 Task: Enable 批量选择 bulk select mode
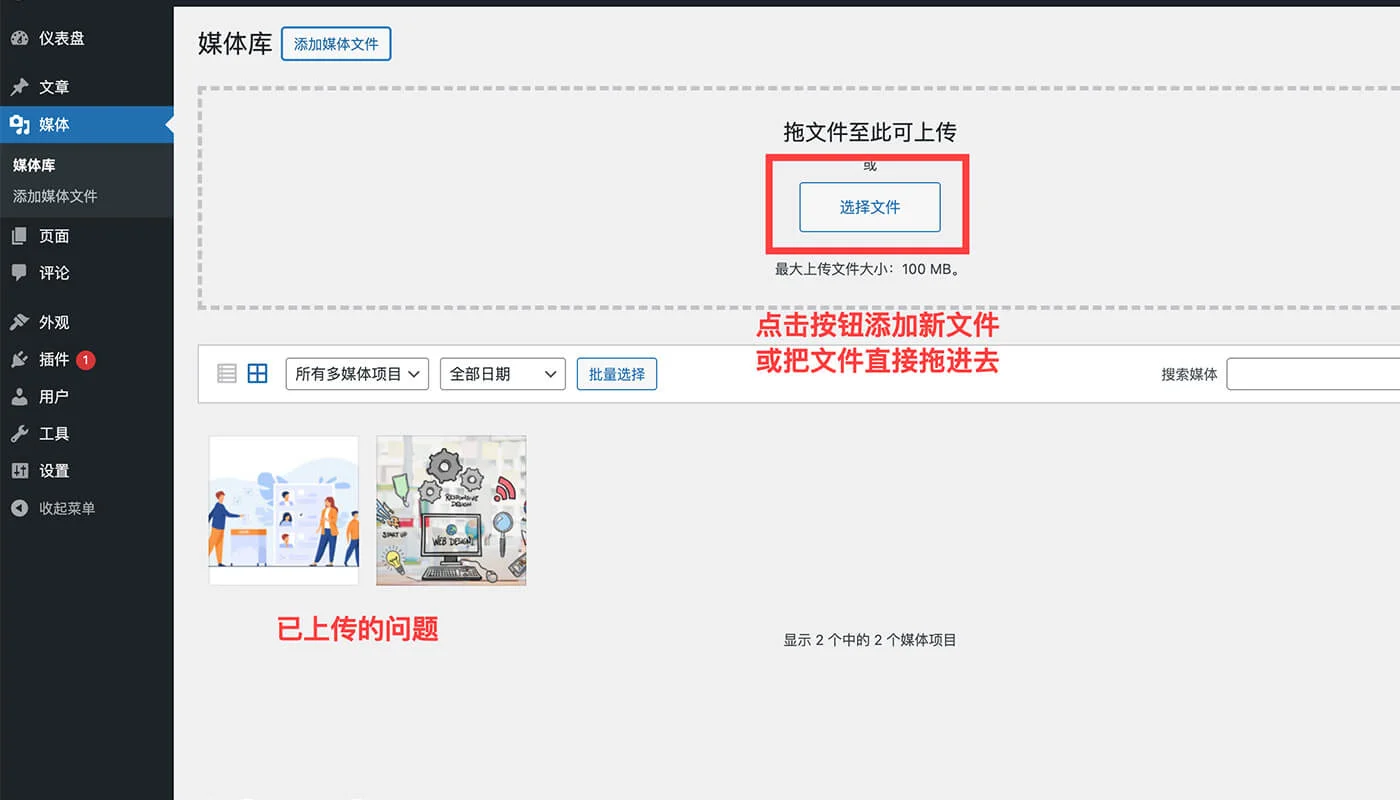(x=616, y=373)
